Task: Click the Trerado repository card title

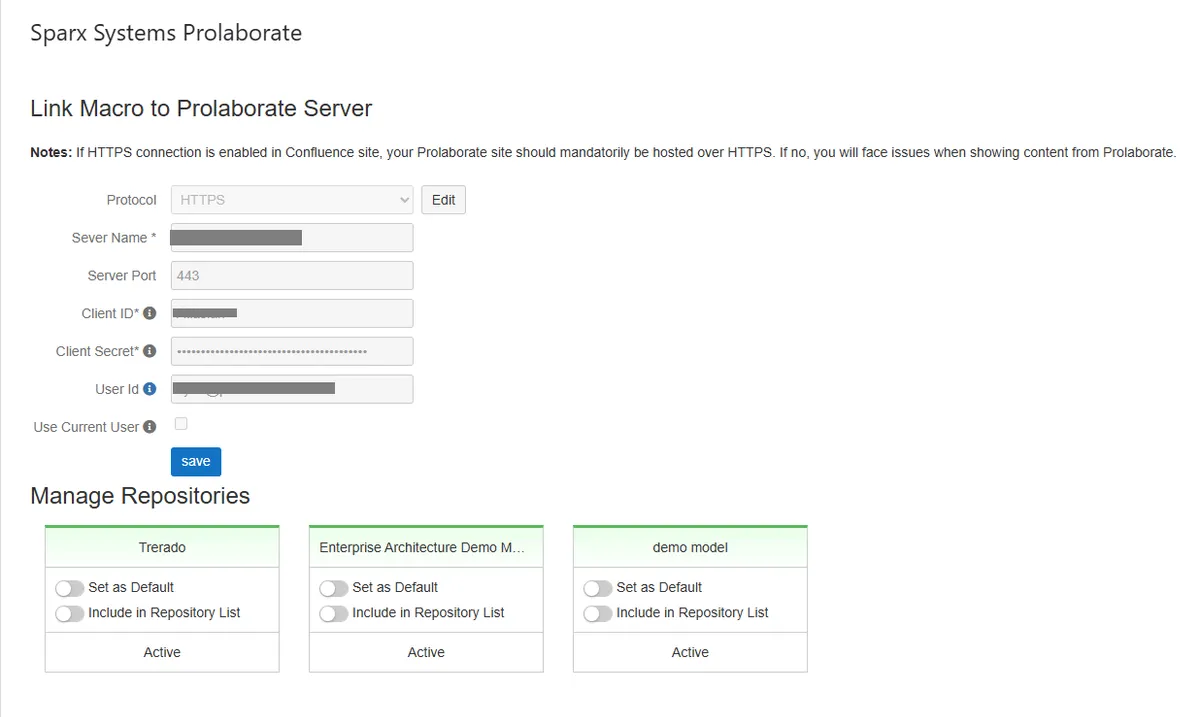Action: pos(162,547)
